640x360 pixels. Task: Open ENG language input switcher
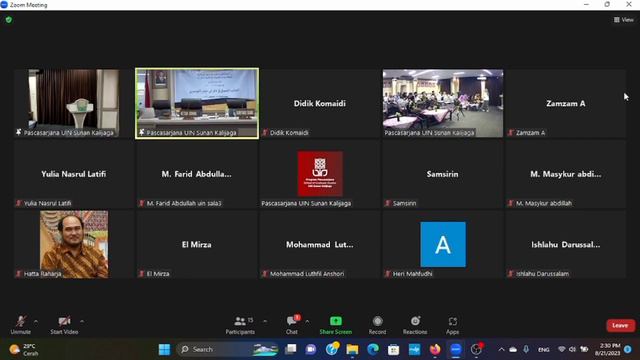coord(544,349)
